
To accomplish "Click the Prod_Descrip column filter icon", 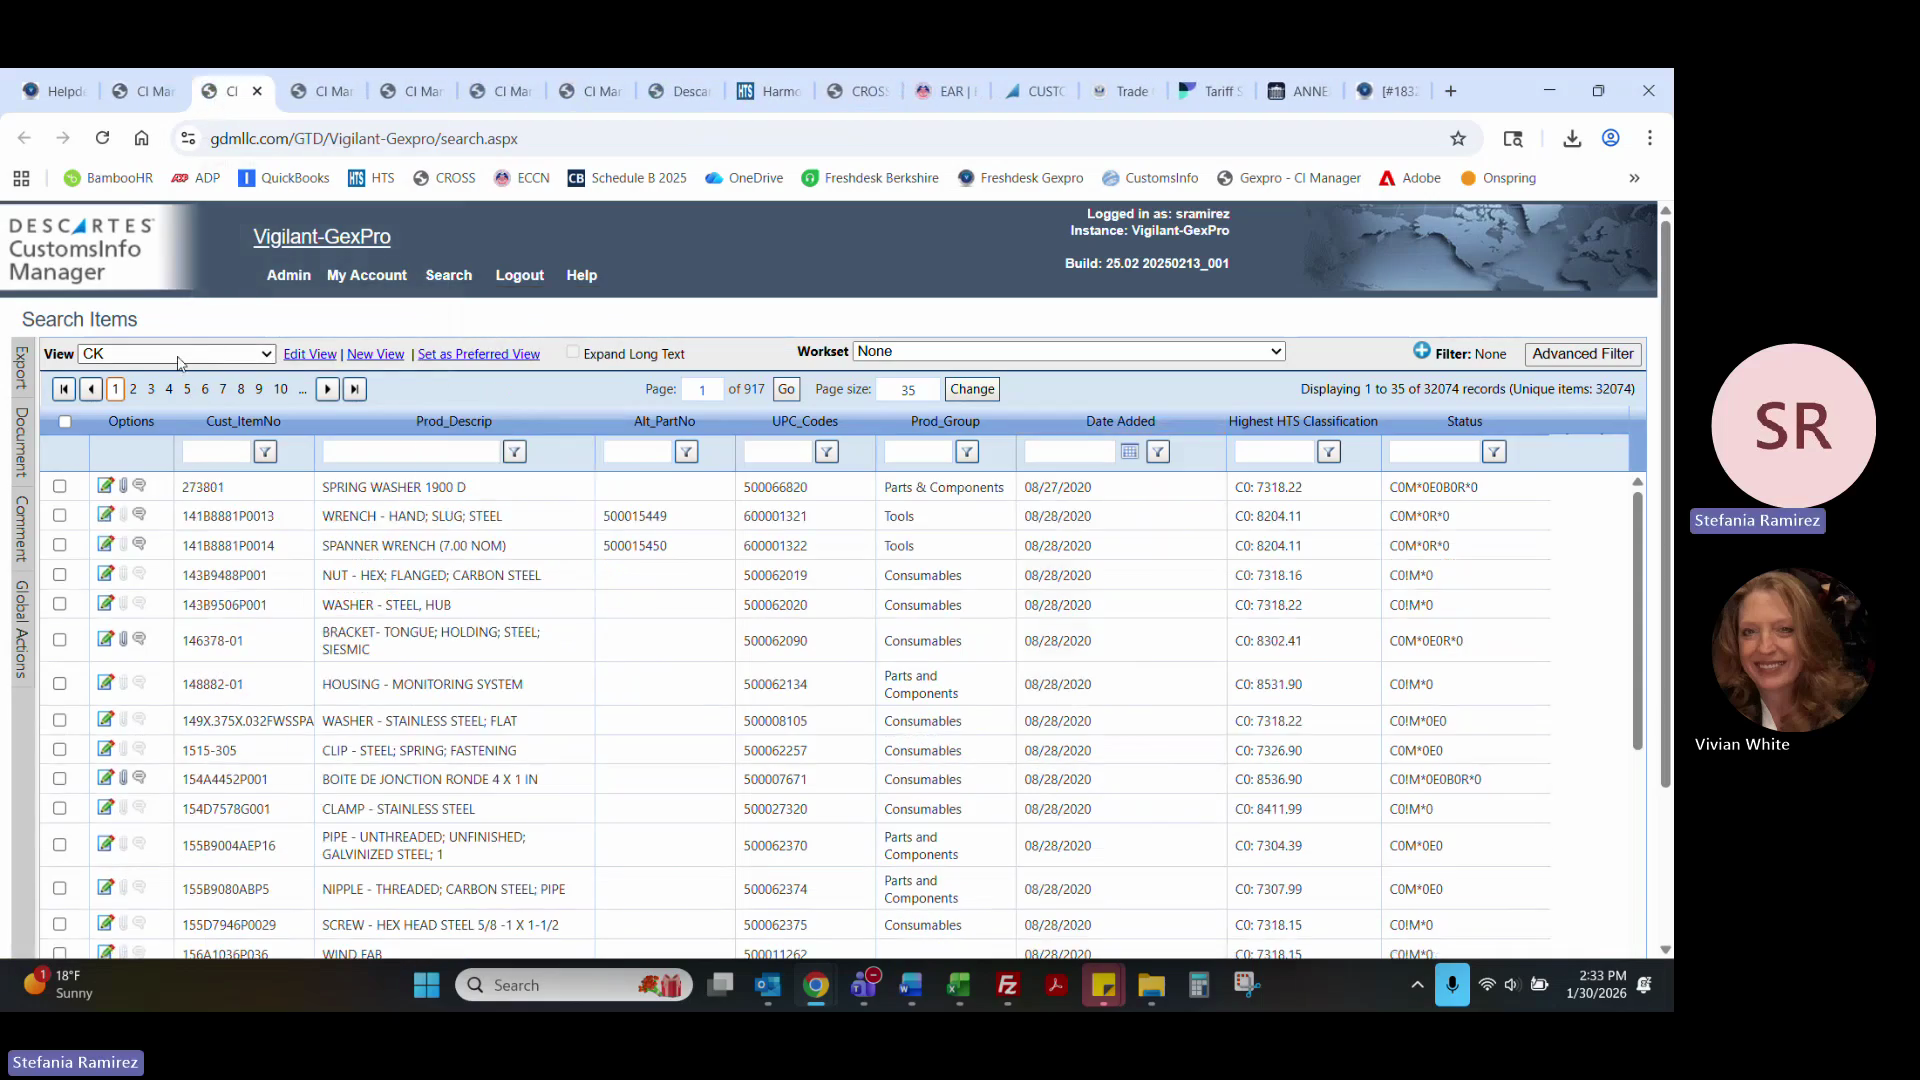I will click(514, 452).
